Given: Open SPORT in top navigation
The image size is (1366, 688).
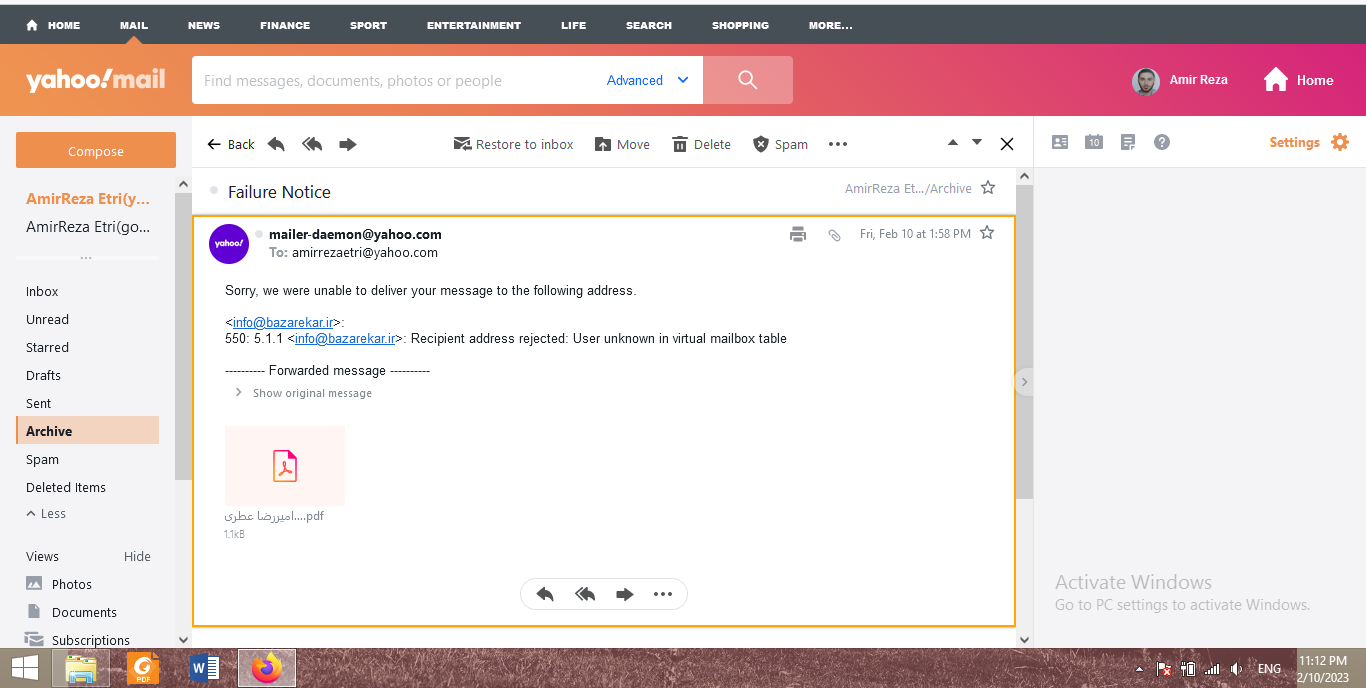Looking at the screenshot, I should pos(368,25).
